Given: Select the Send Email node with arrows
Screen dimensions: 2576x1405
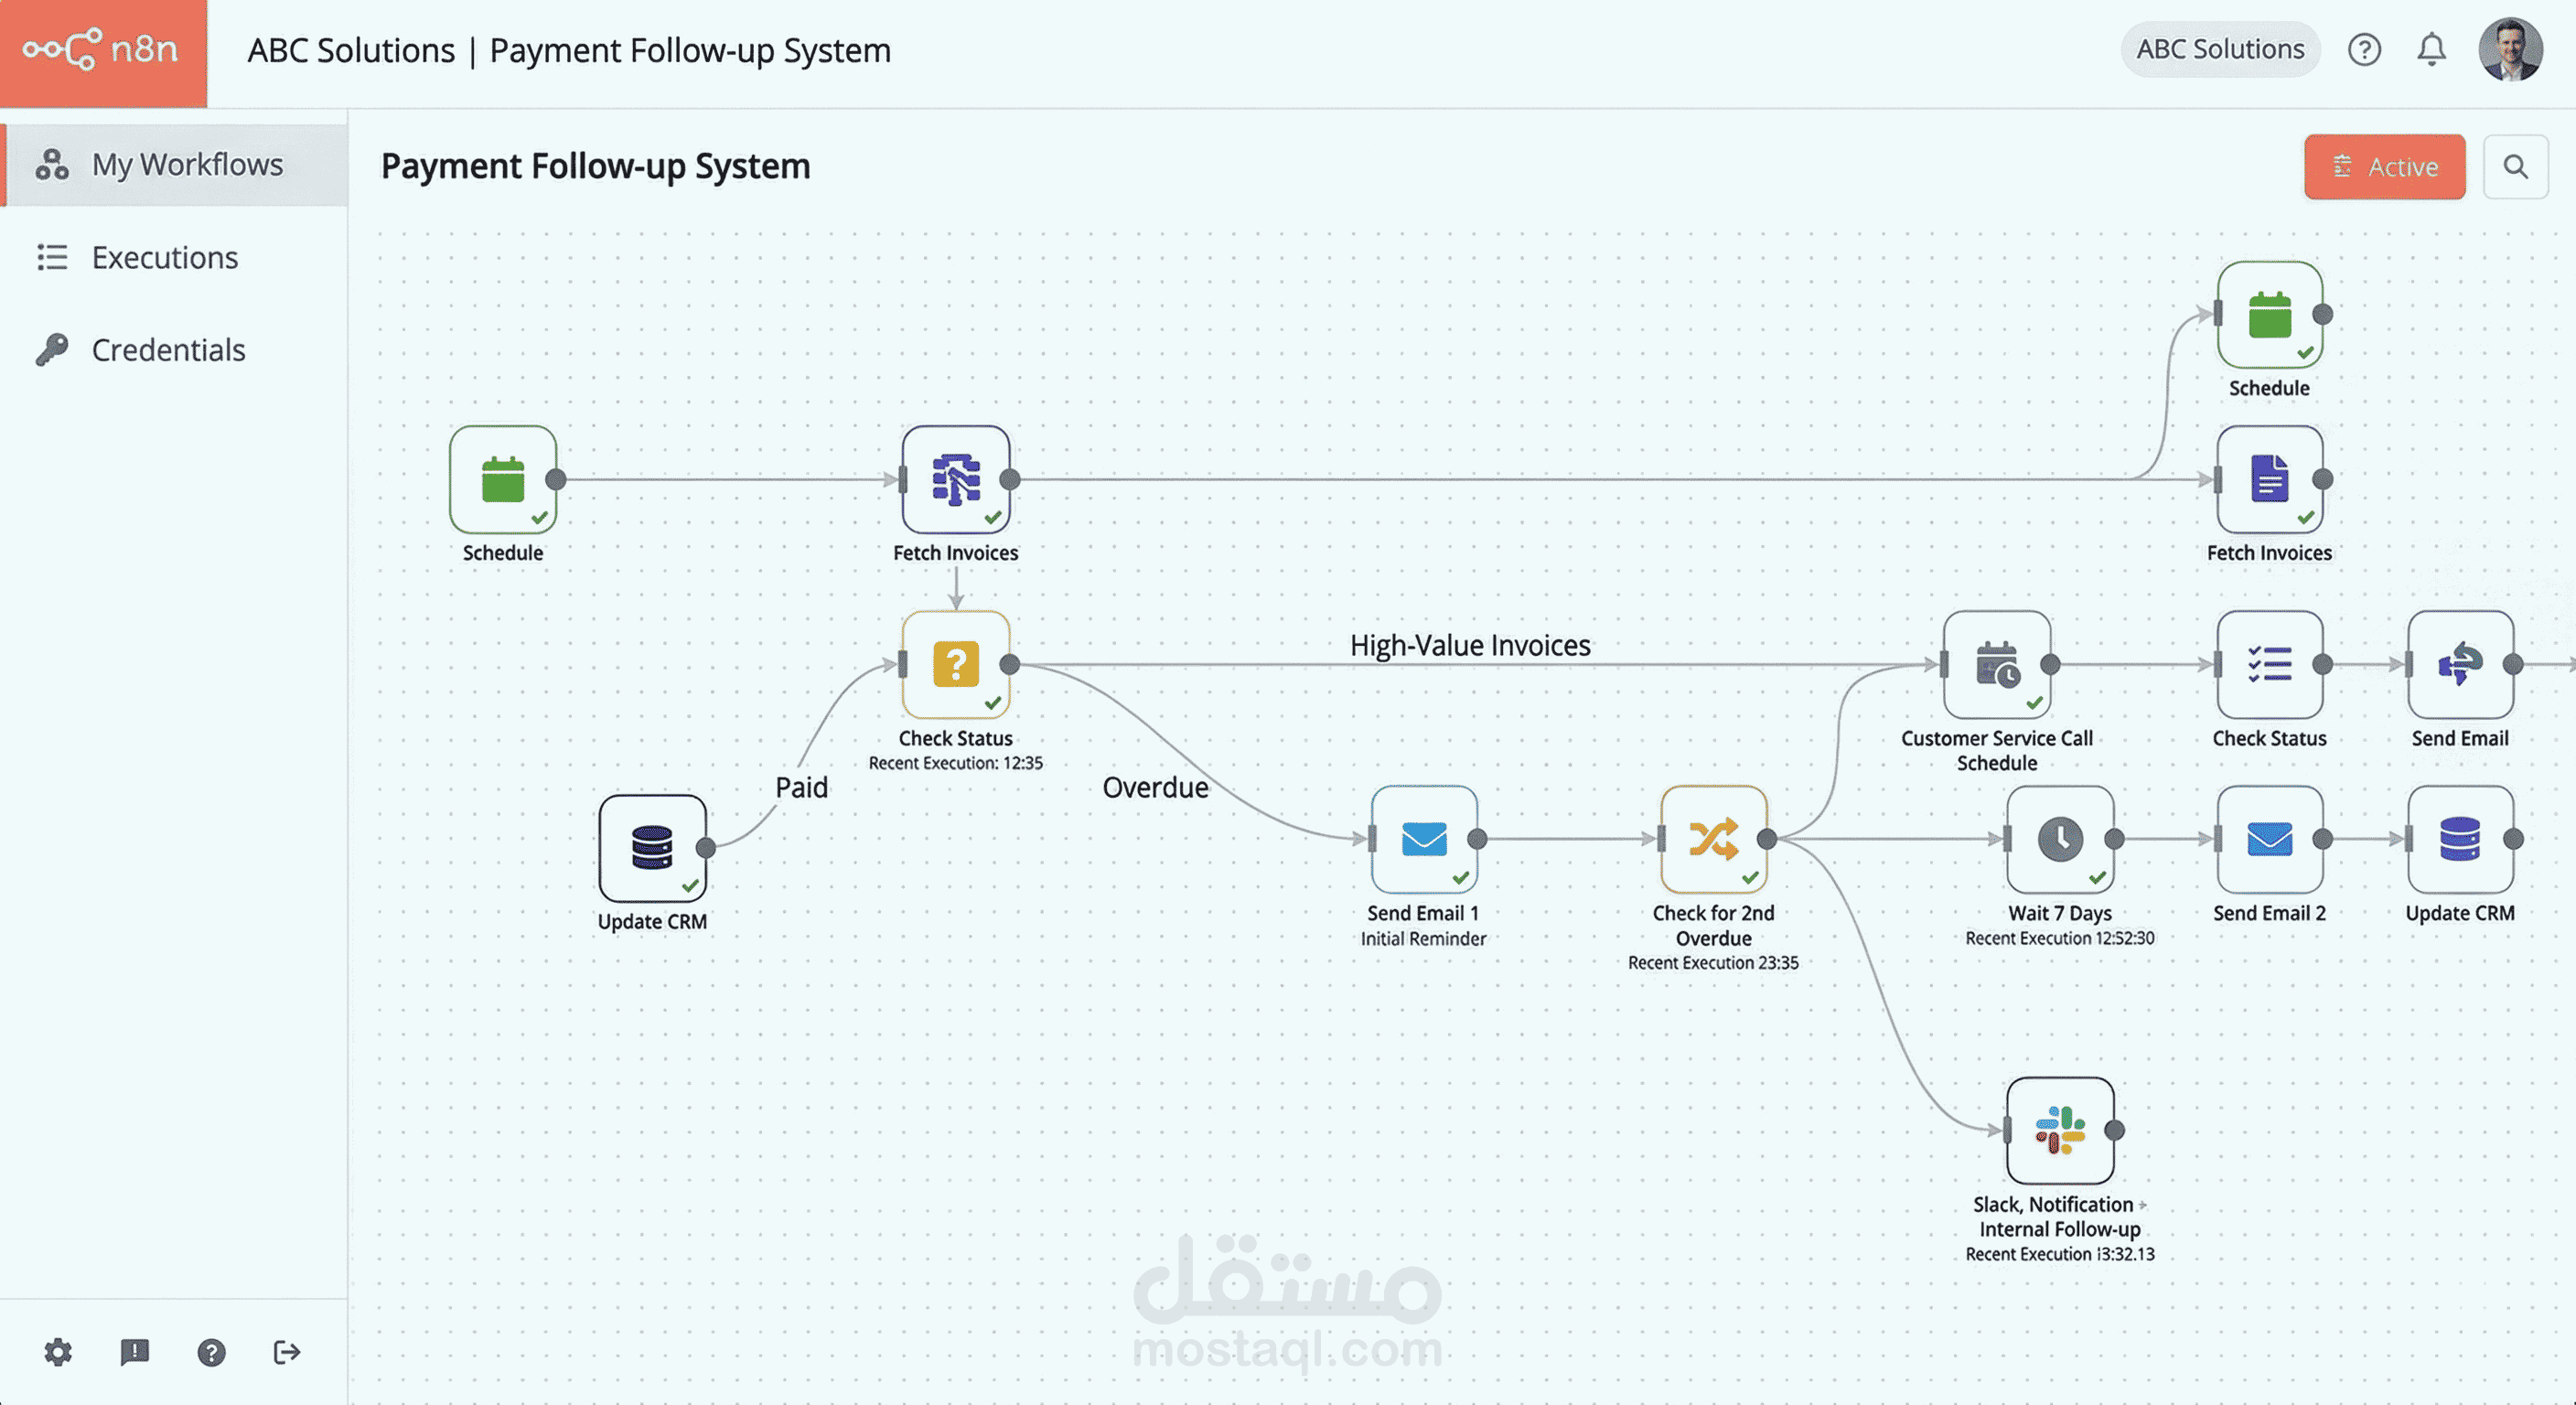Looking at the screenshot, I should pos(2460,665).
